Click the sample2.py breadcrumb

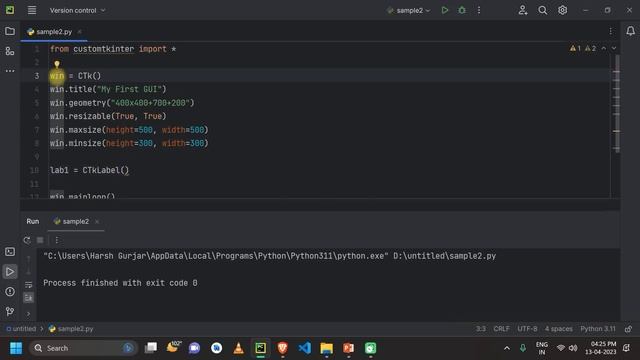coord(71,329)
